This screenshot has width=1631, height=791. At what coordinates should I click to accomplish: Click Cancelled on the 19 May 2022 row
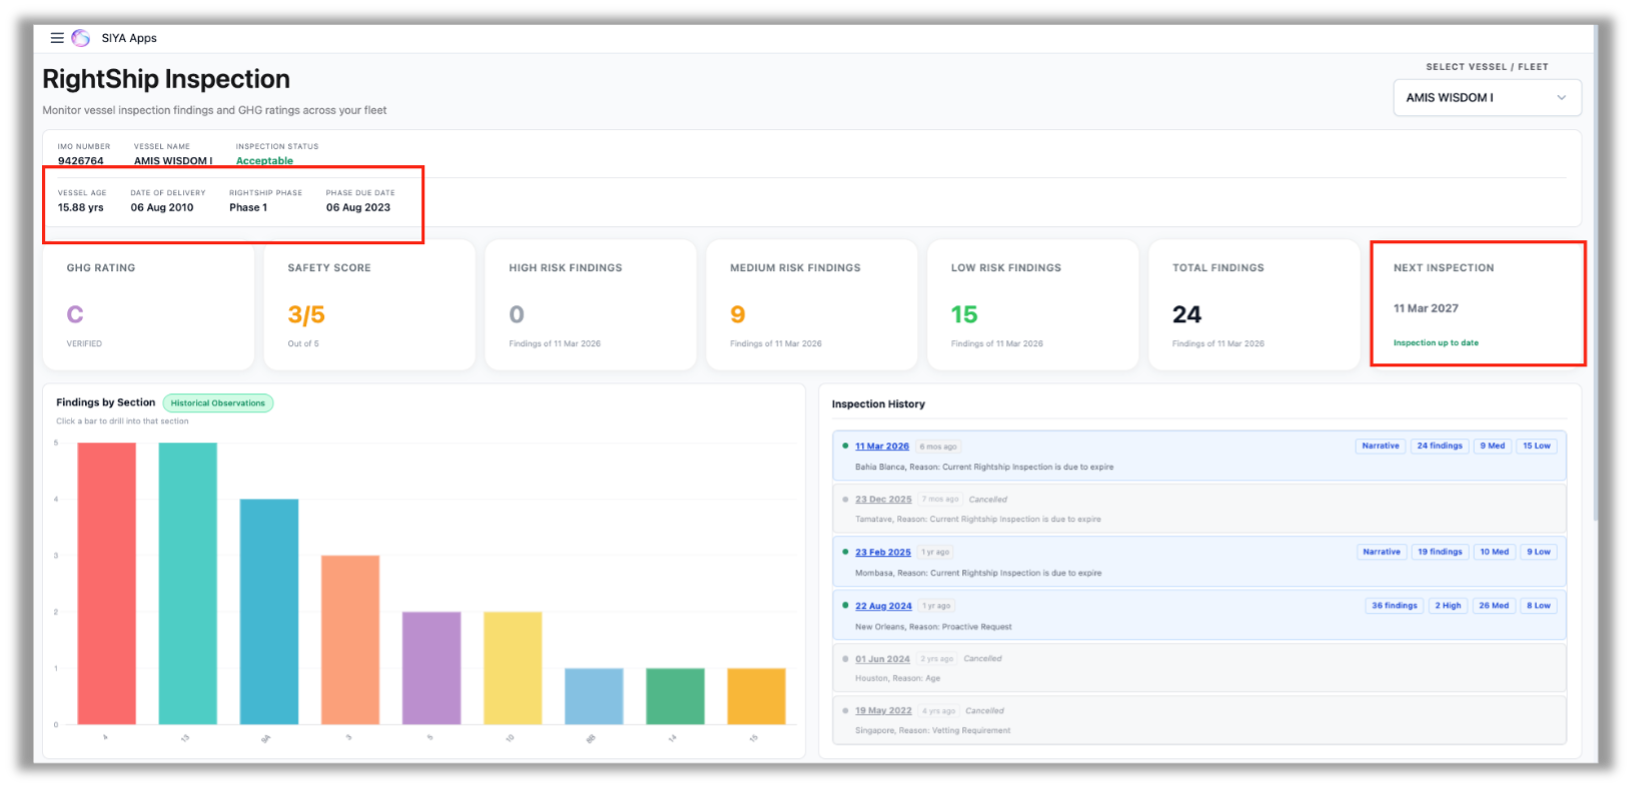click(x=985, y=711)
